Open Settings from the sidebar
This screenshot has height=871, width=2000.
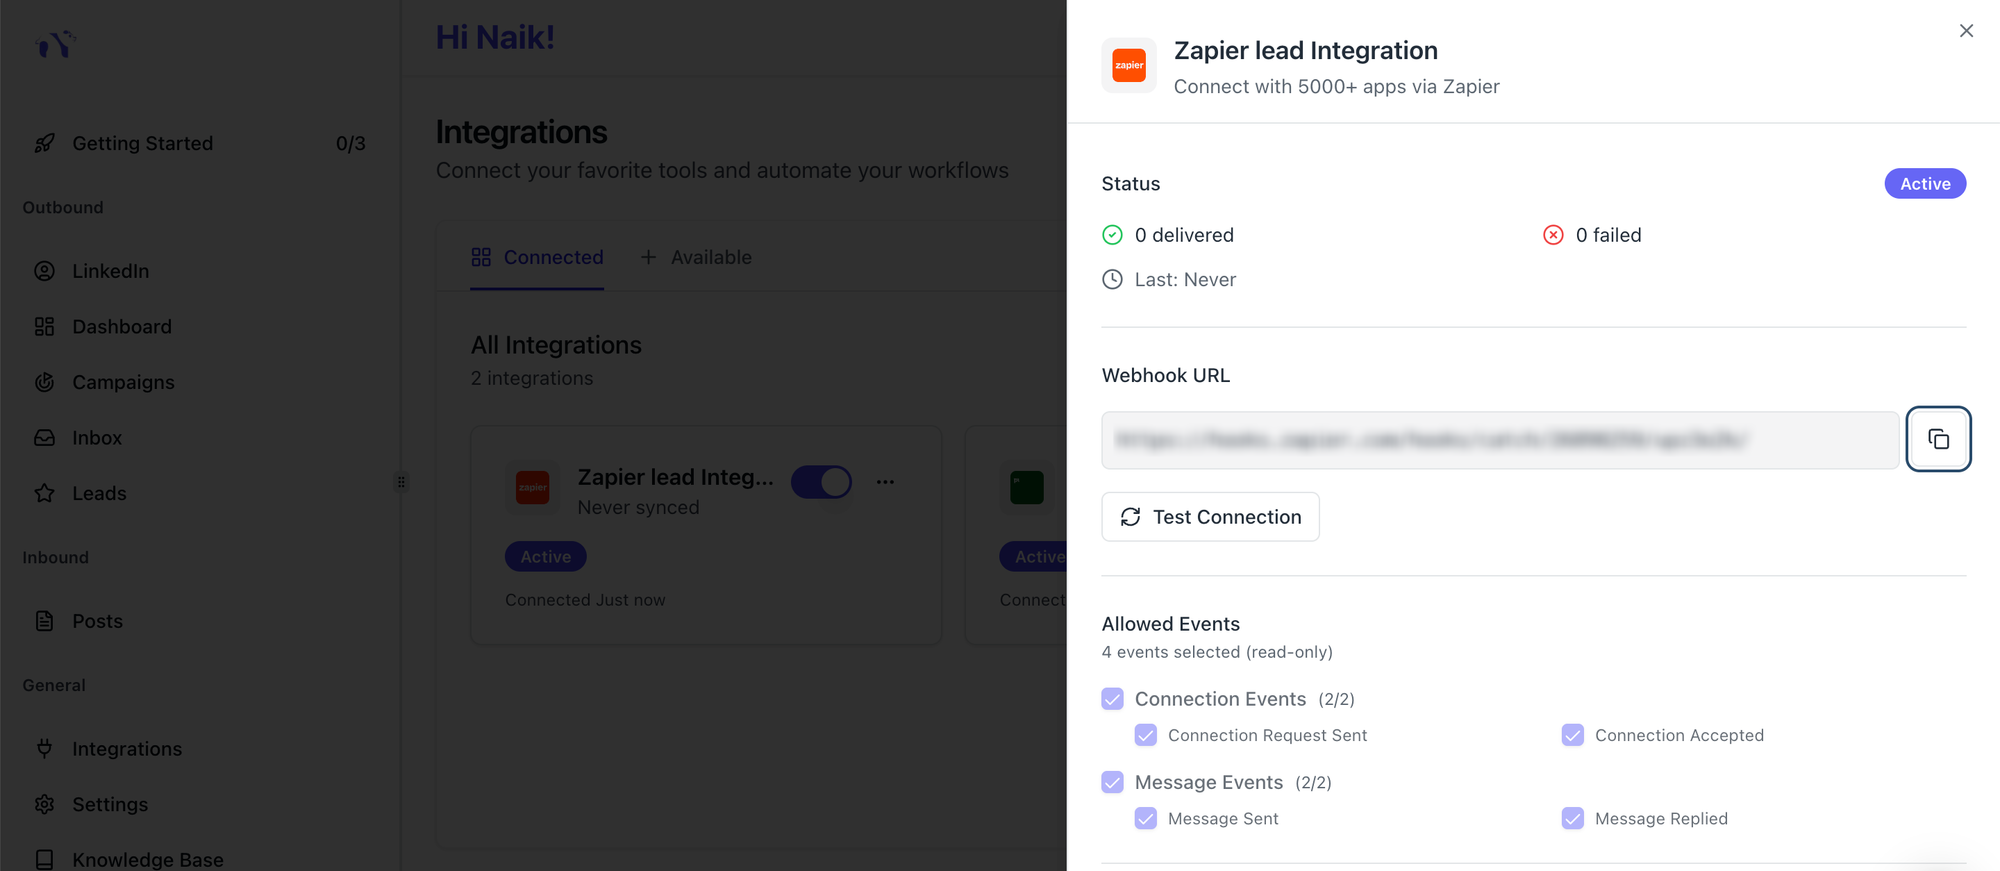(x=110, y=804)
